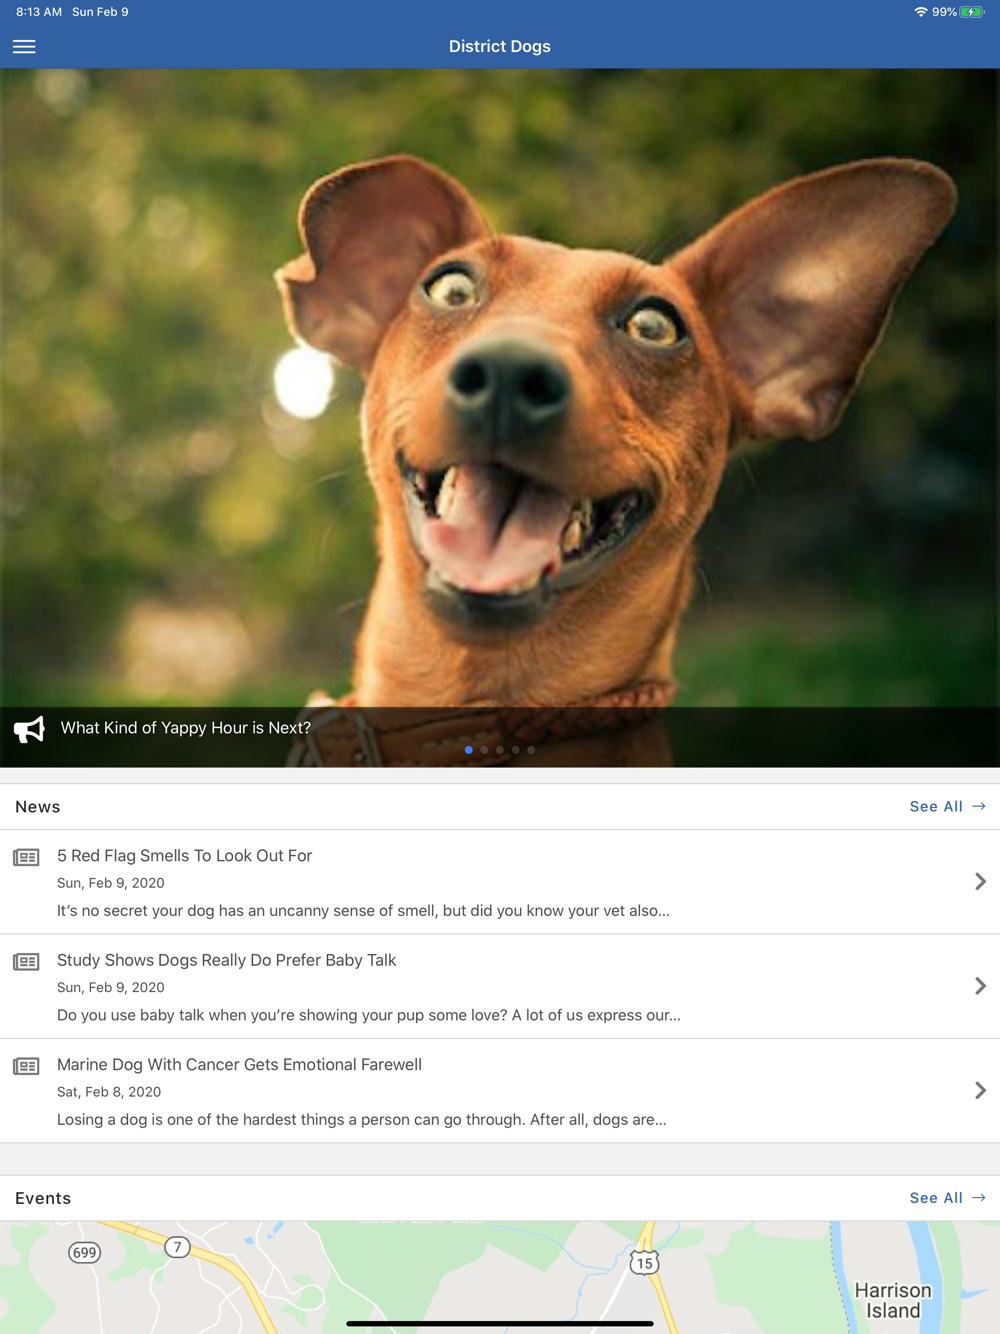Open See All for News
1000x1334 pixels.
point(947,807)
